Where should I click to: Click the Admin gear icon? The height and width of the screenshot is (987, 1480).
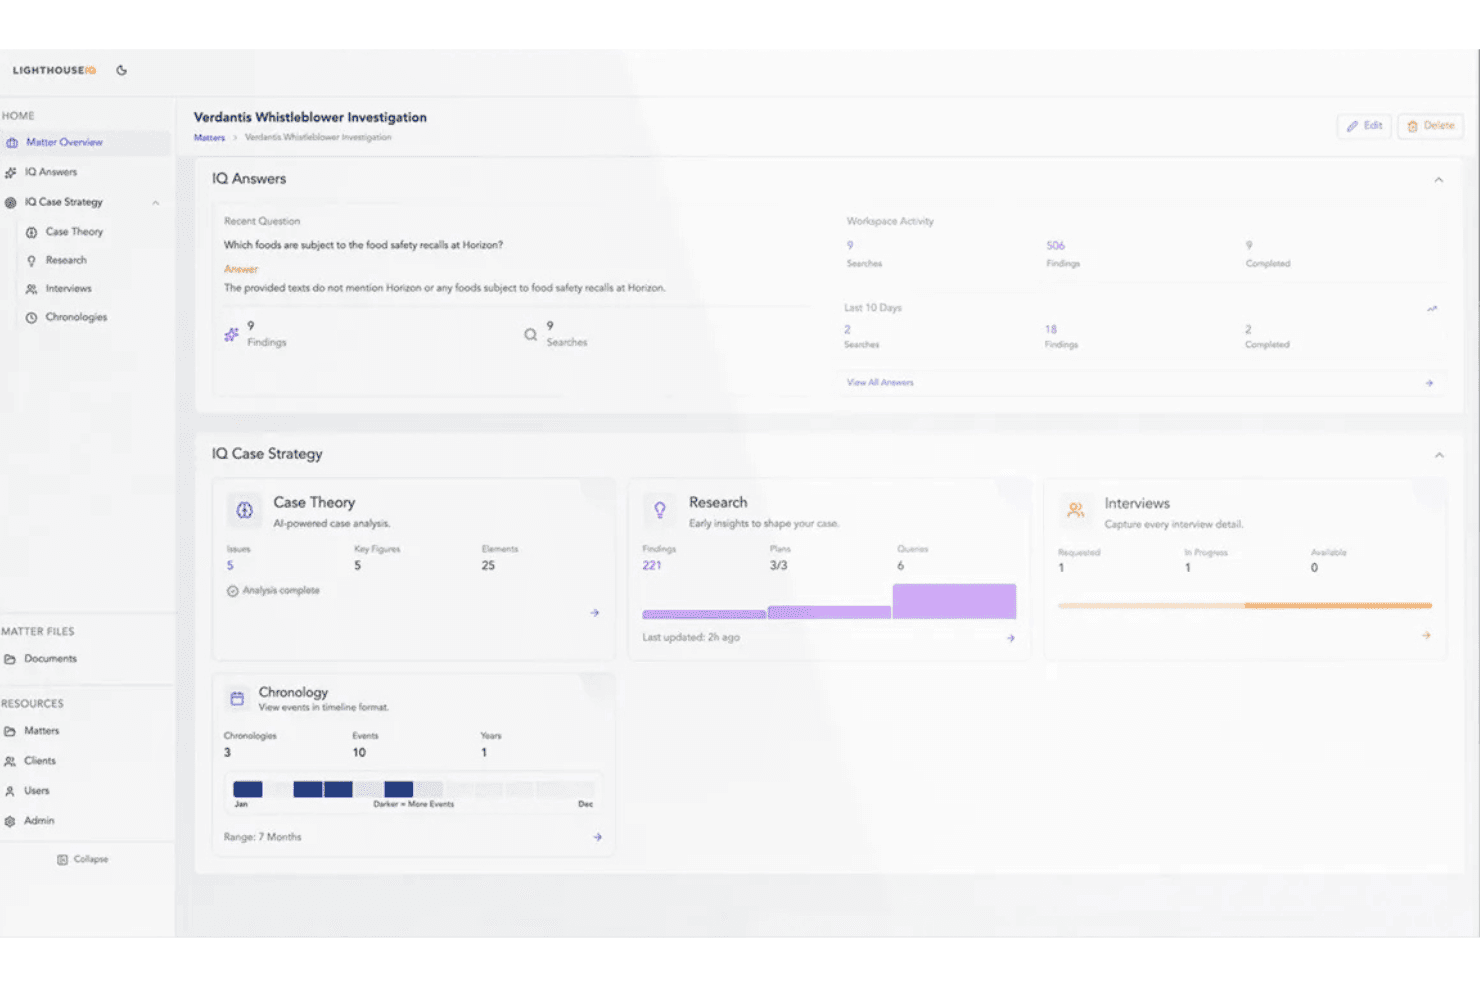(x=10, y=821)
